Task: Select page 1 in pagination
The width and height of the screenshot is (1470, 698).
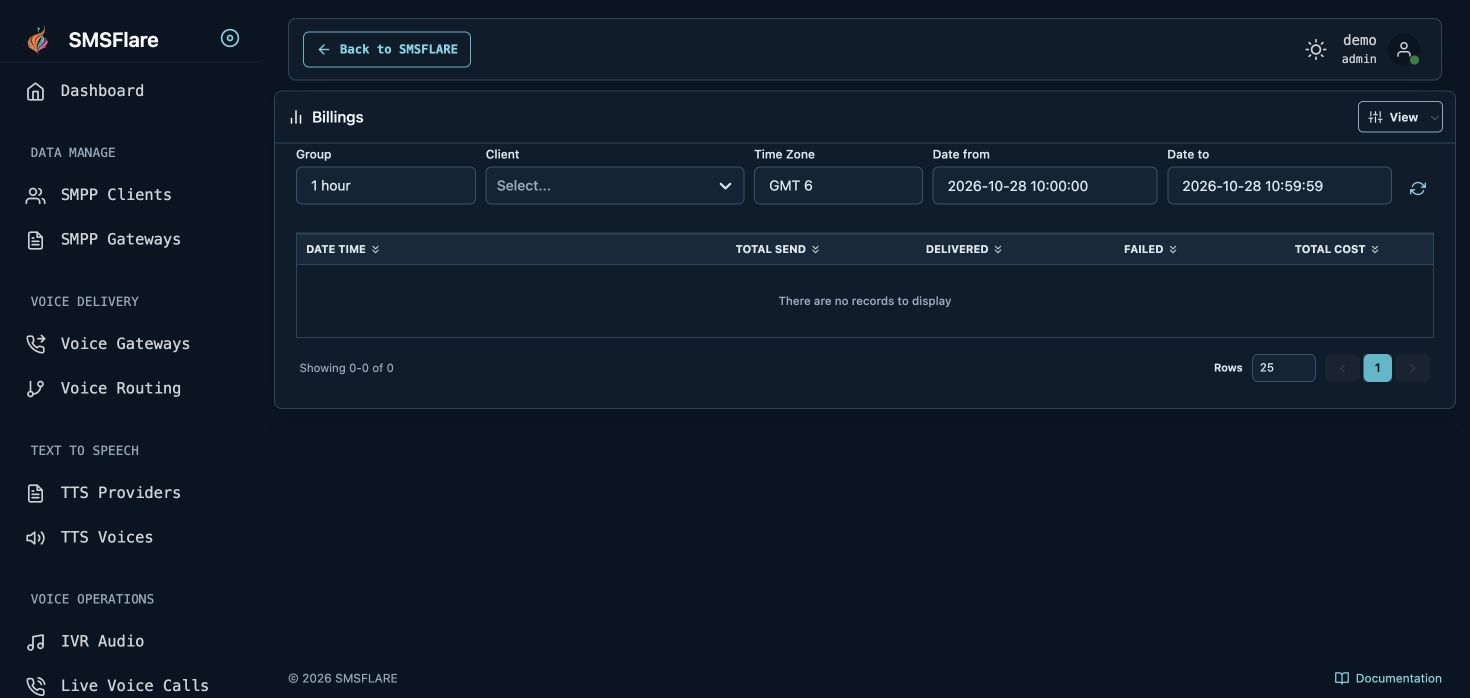Action: pyautogui.click(x=1377, y=368)
